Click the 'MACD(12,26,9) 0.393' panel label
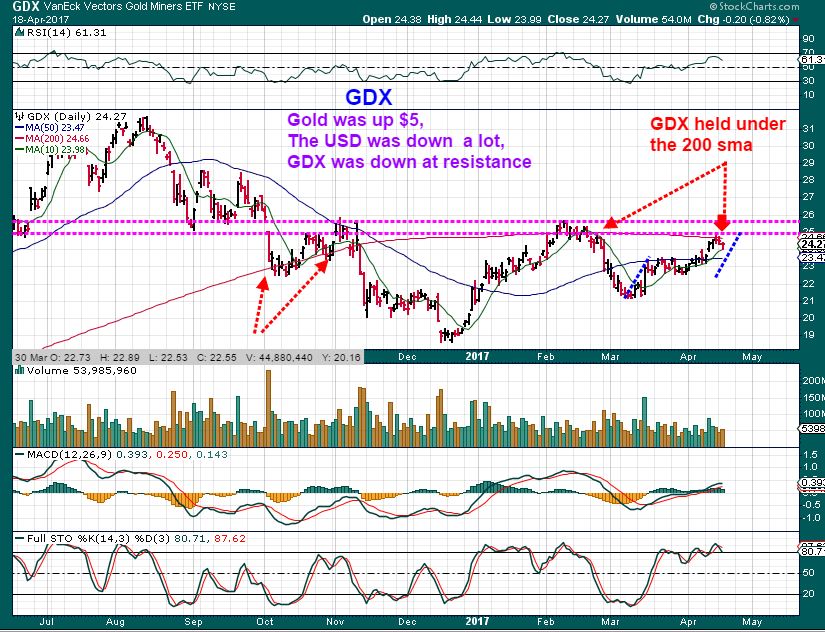 (88, 454)
